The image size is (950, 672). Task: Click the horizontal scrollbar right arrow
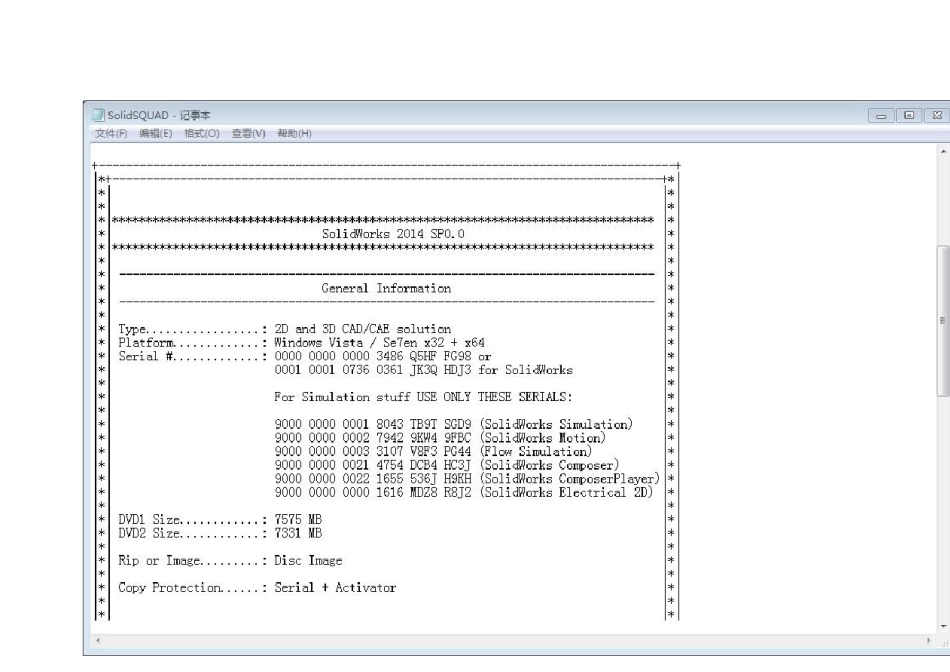point(928,640)
